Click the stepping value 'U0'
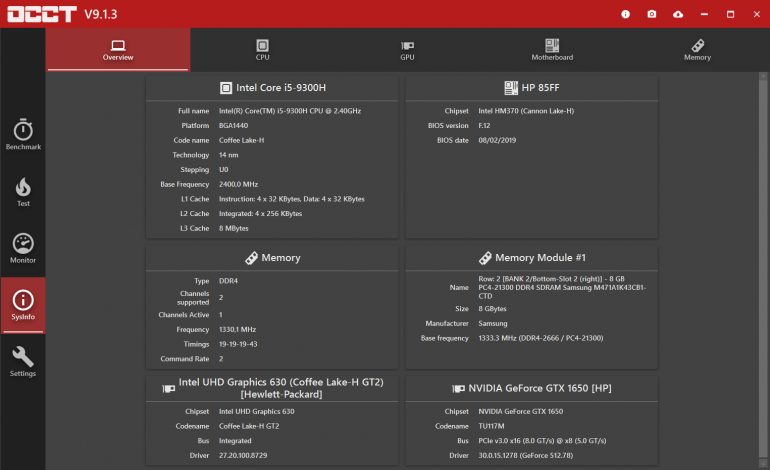The height and width of the screenshot is (470, 770). pyautogui.click(x=223, y=170)
